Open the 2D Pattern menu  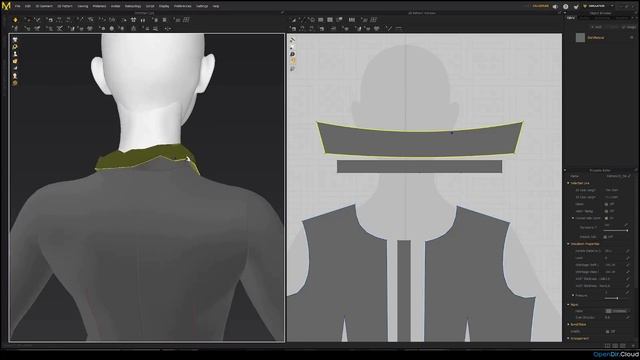point(65,6)
